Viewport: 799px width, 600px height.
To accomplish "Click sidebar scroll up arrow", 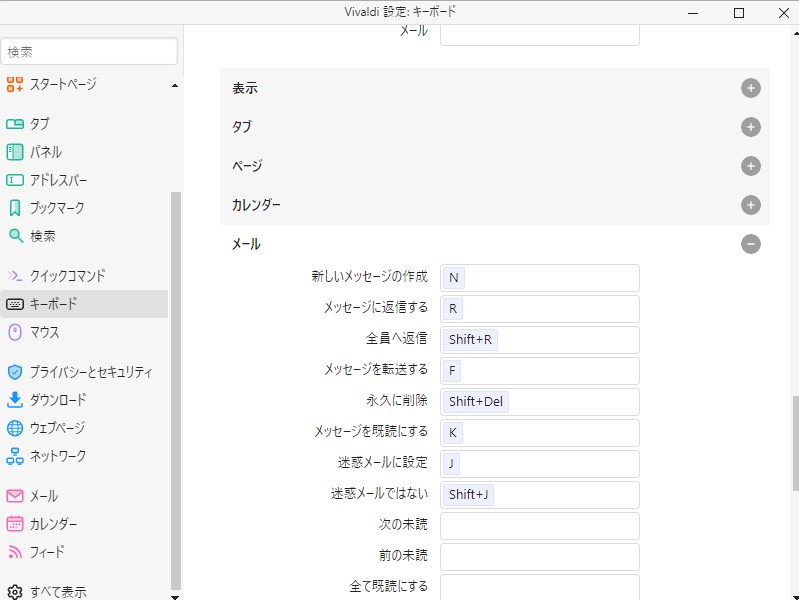I will (x=175, y=86).
